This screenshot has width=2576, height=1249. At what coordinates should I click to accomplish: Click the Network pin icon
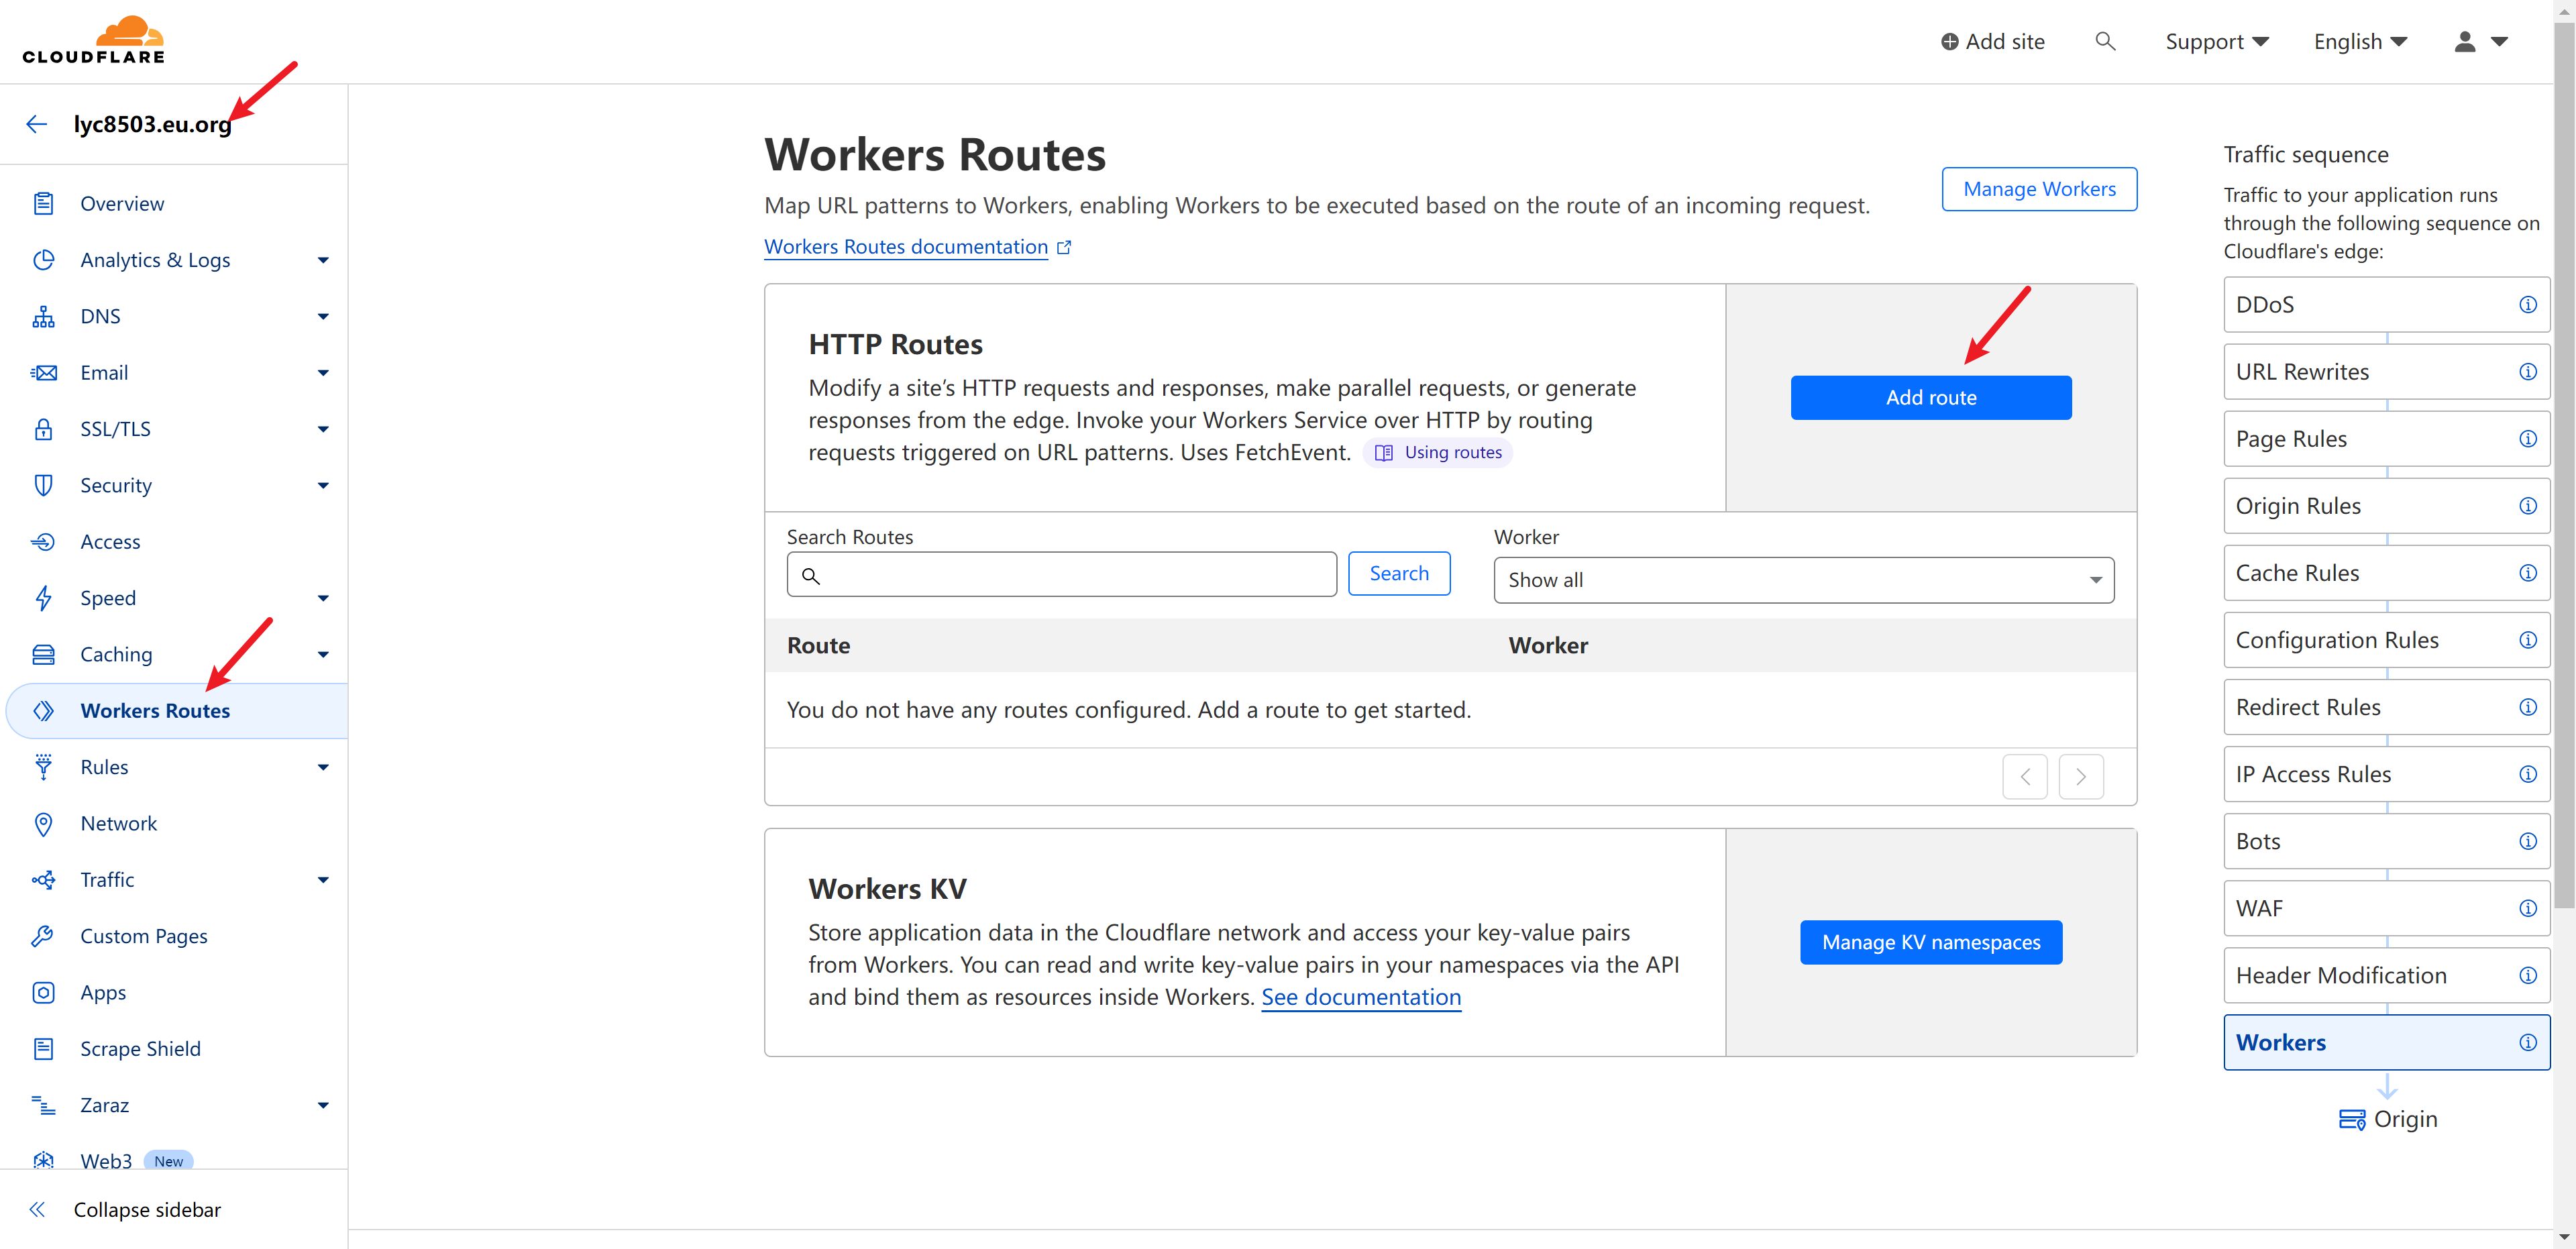(x=43, y=823)
